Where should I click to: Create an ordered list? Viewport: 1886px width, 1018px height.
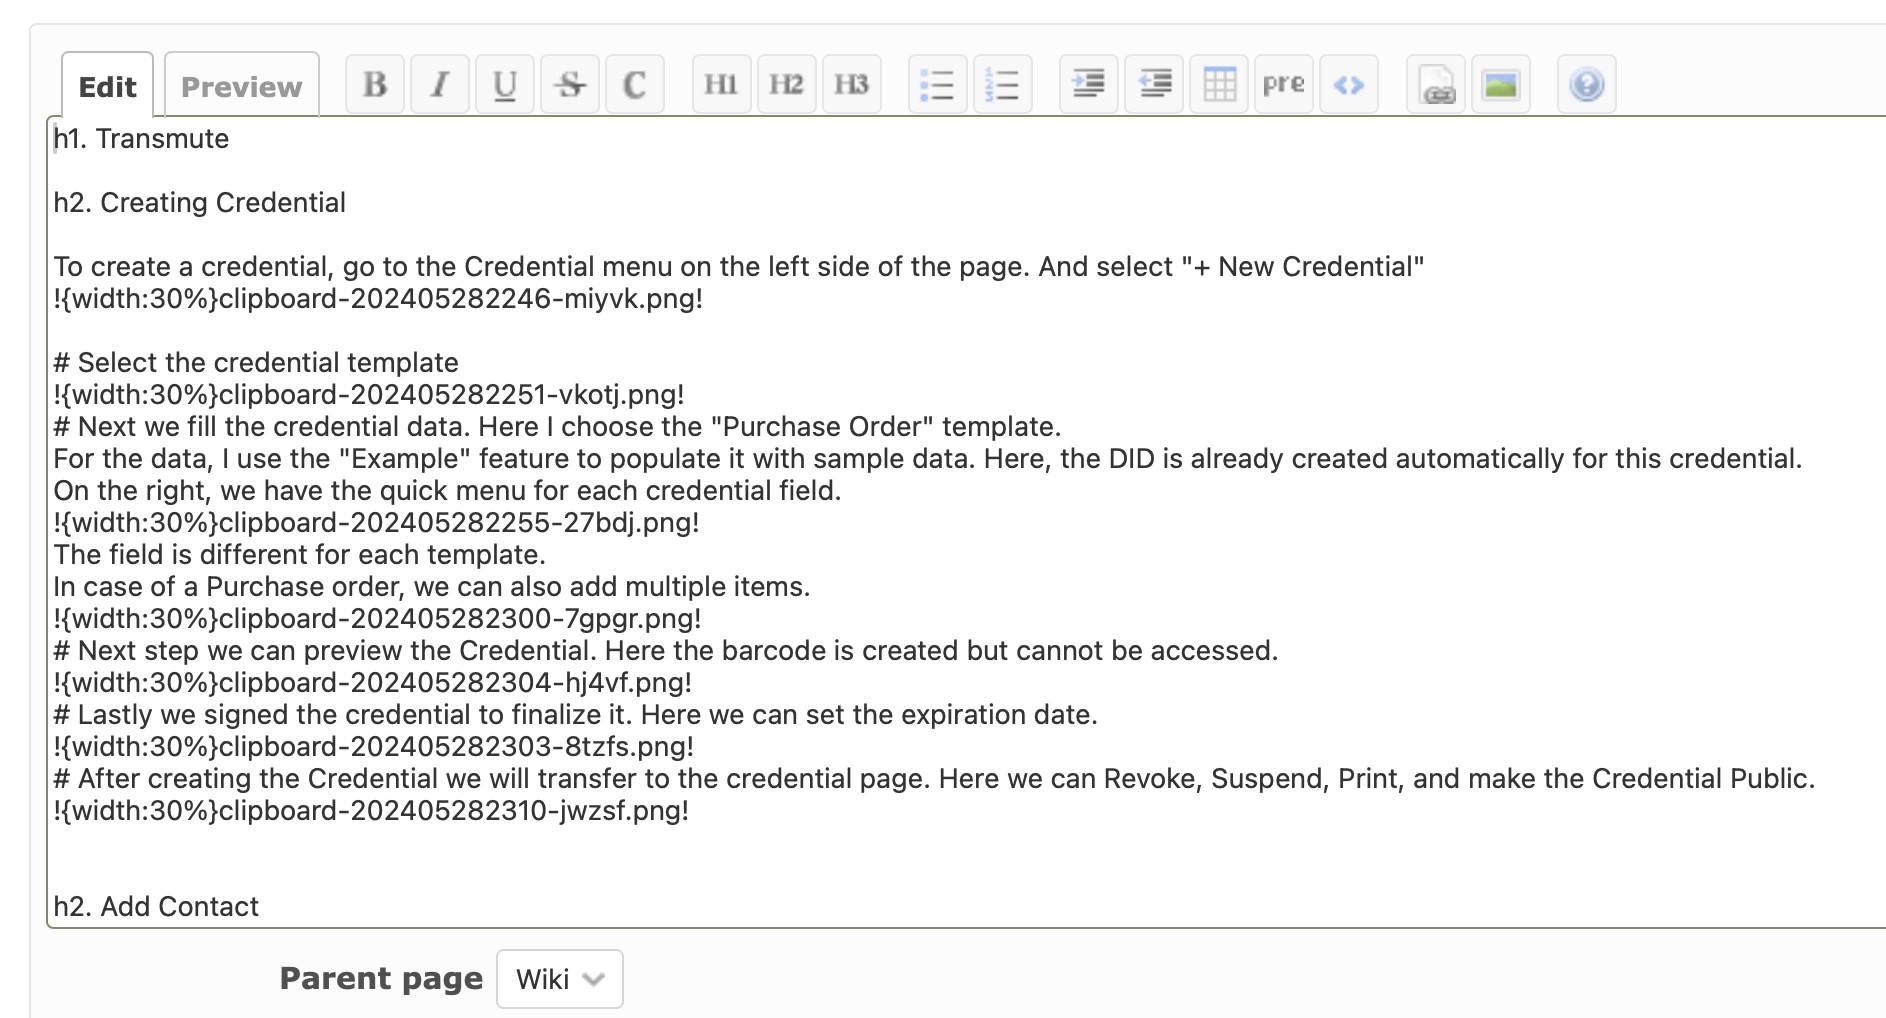(1005, 85)
